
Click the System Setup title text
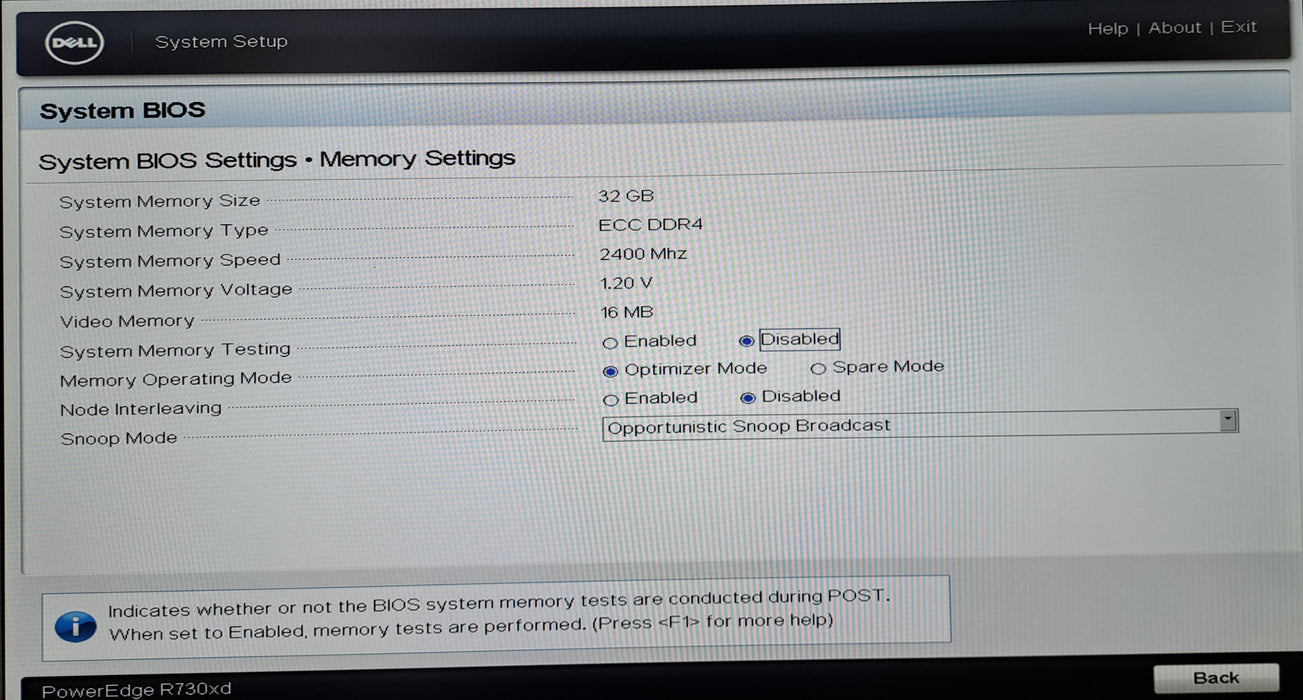(x=221, y=42)
